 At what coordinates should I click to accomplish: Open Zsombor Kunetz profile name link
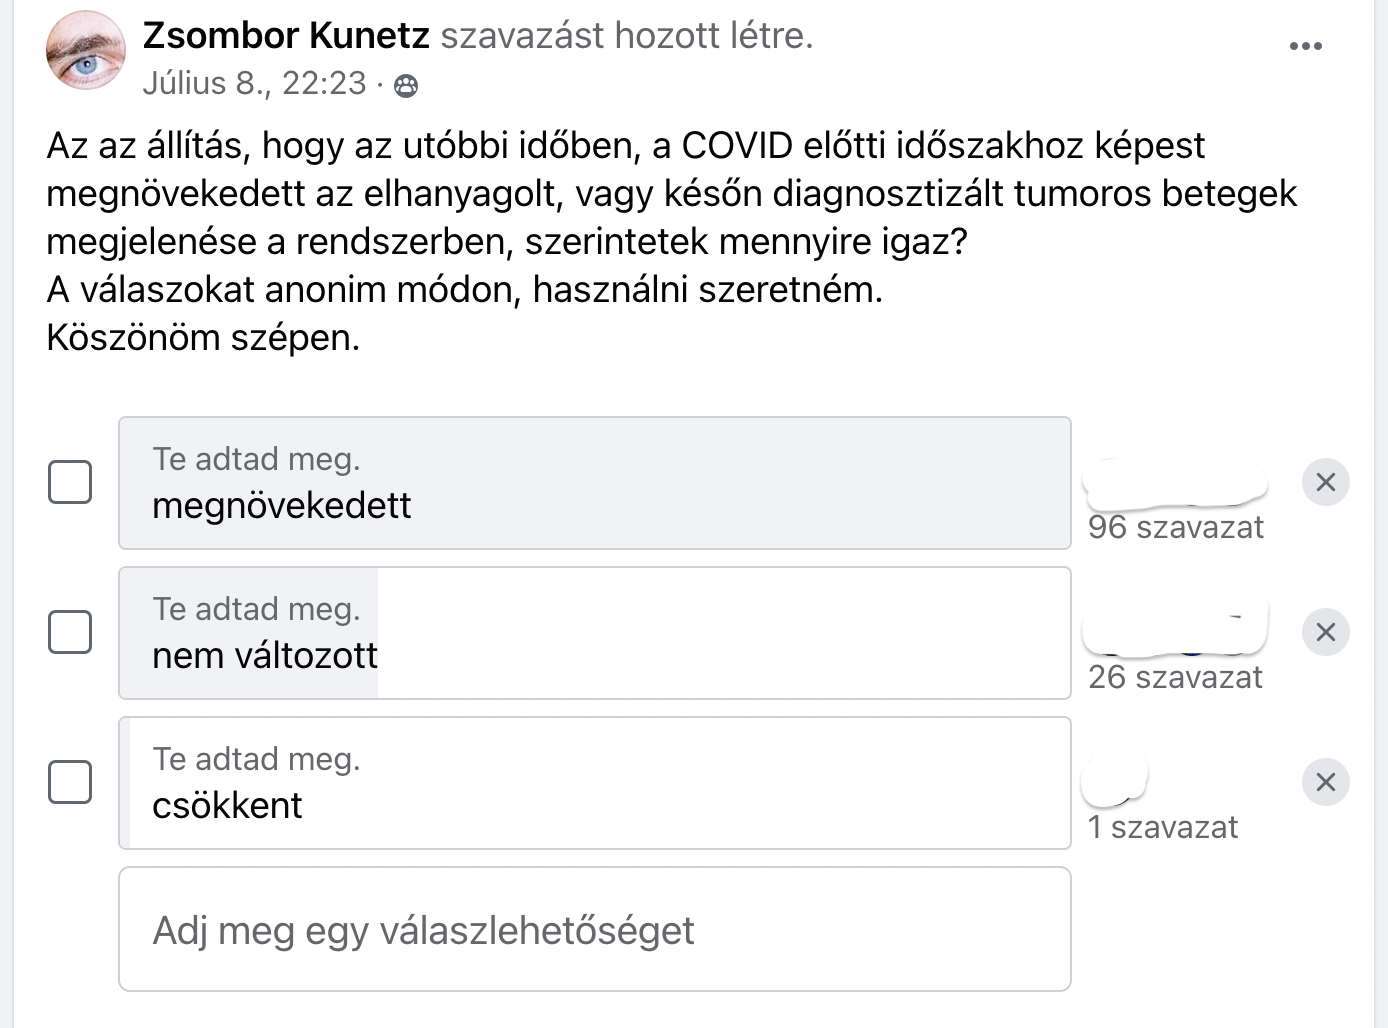pos(286,36)
